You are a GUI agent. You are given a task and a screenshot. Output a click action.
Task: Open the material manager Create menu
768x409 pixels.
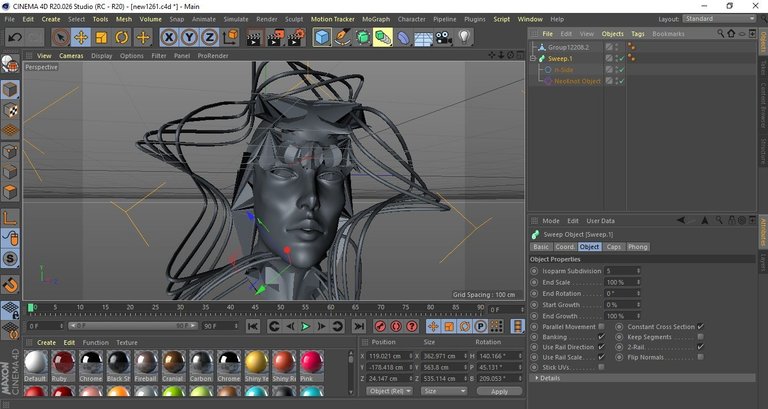pyautogui.click(x=47, y=342)
